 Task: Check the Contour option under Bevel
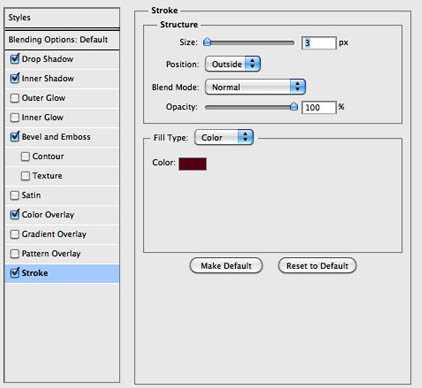25,157
